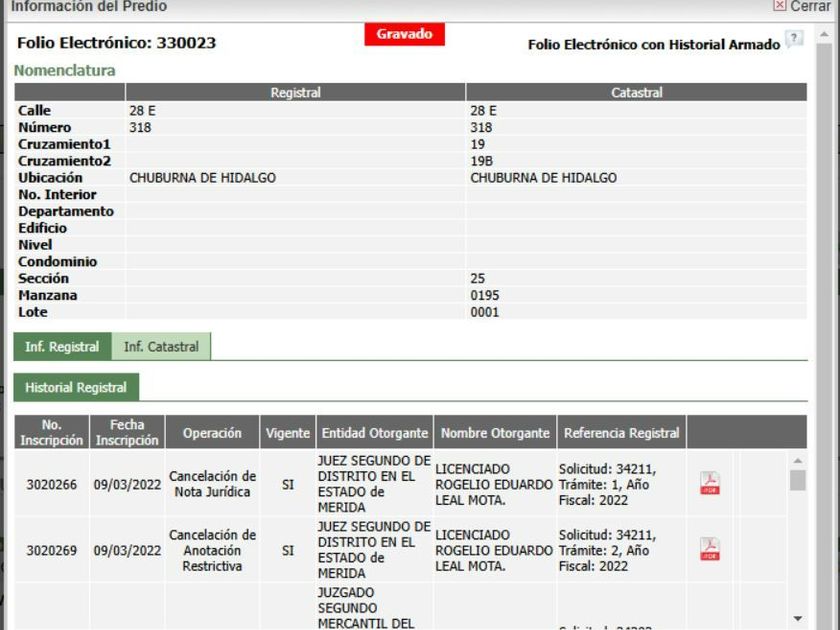Viewport: 840px width, 630px height.
Task: Click history table scroll-up arrow
Action: pyautogui.click(x=798, y=460)
